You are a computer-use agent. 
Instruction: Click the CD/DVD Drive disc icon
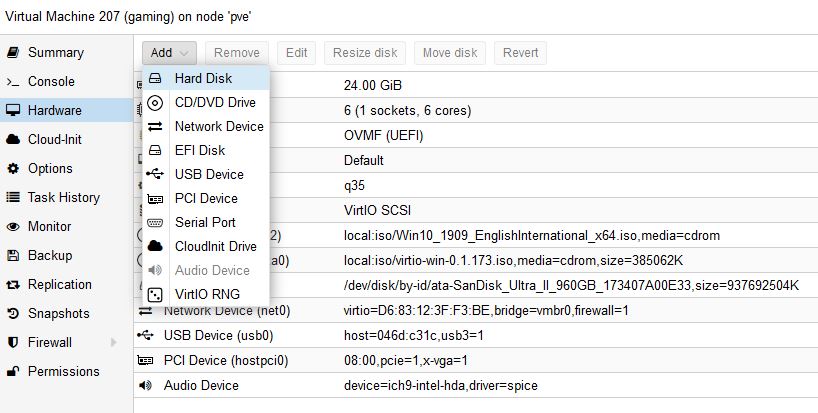click(155, 102)
